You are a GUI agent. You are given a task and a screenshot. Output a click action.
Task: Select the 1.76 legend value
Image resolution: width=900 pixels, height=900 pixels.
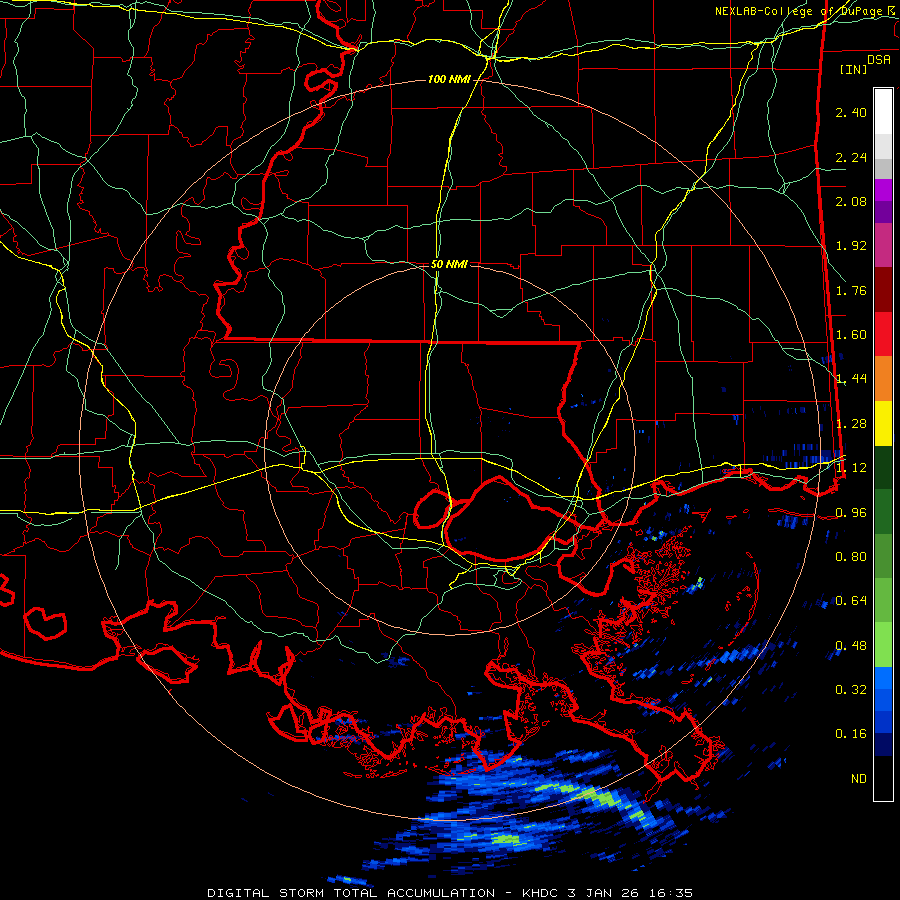[x=851, y=290]
